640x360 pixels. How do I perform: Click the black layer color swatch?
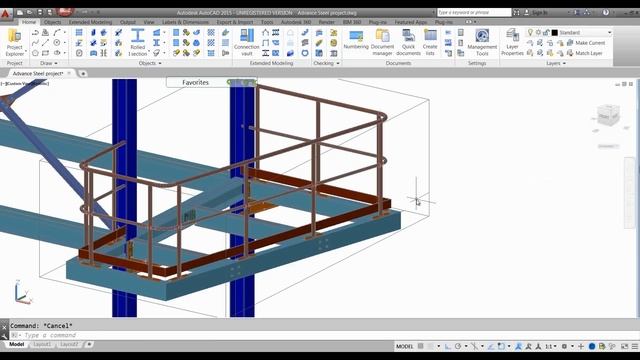pos(555,32)
